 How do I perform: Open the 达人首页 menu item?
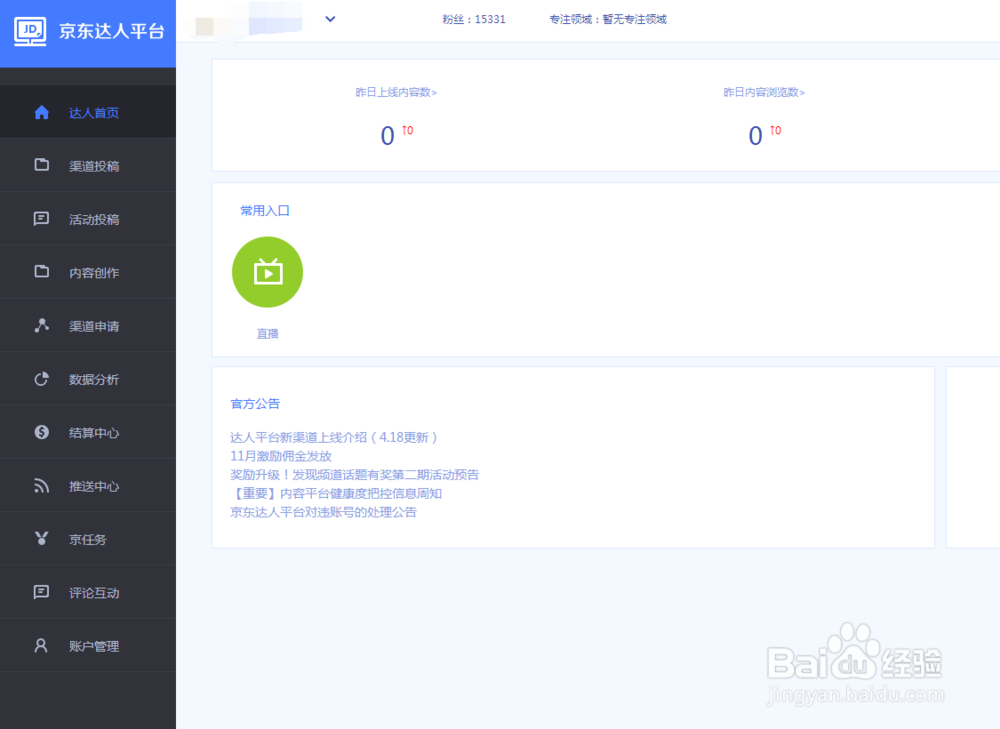(x=88, y=112)
